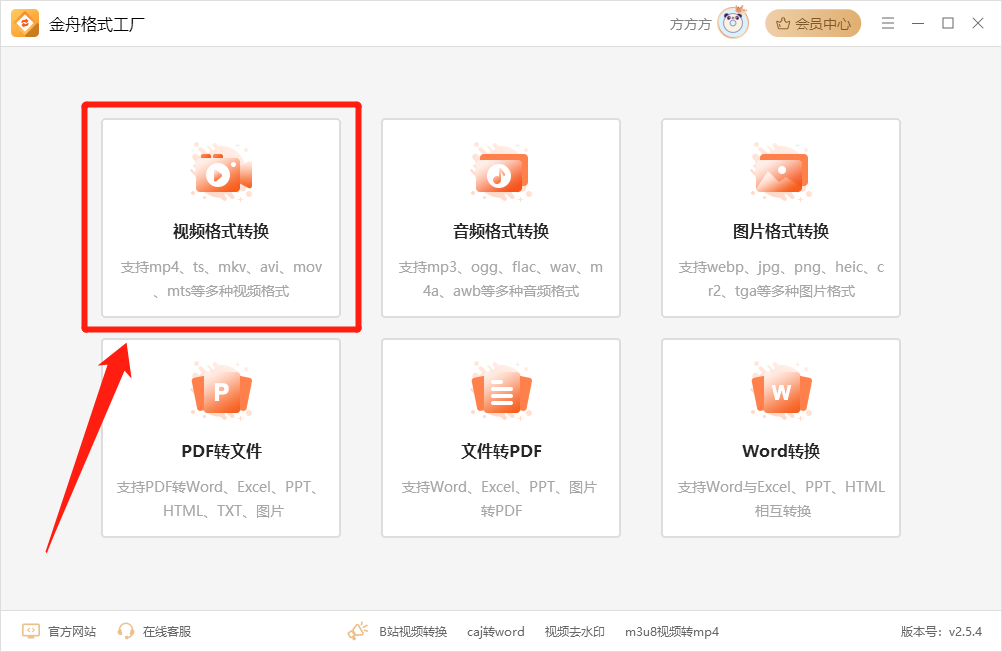Click the PDF转文件 orange P icon
The width and height of the screenshot is (1002, 652).
click(x=221, y=391)
